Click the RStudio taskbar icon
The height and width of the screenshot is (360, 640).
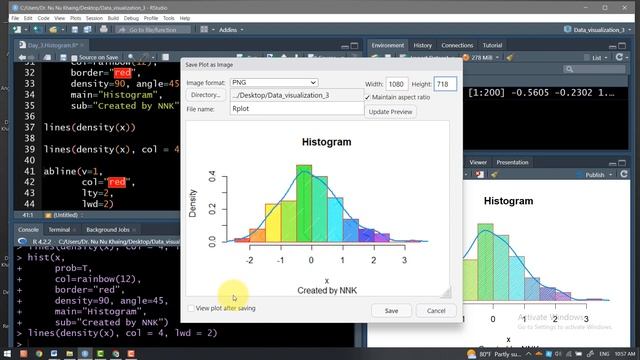(85, 353)
